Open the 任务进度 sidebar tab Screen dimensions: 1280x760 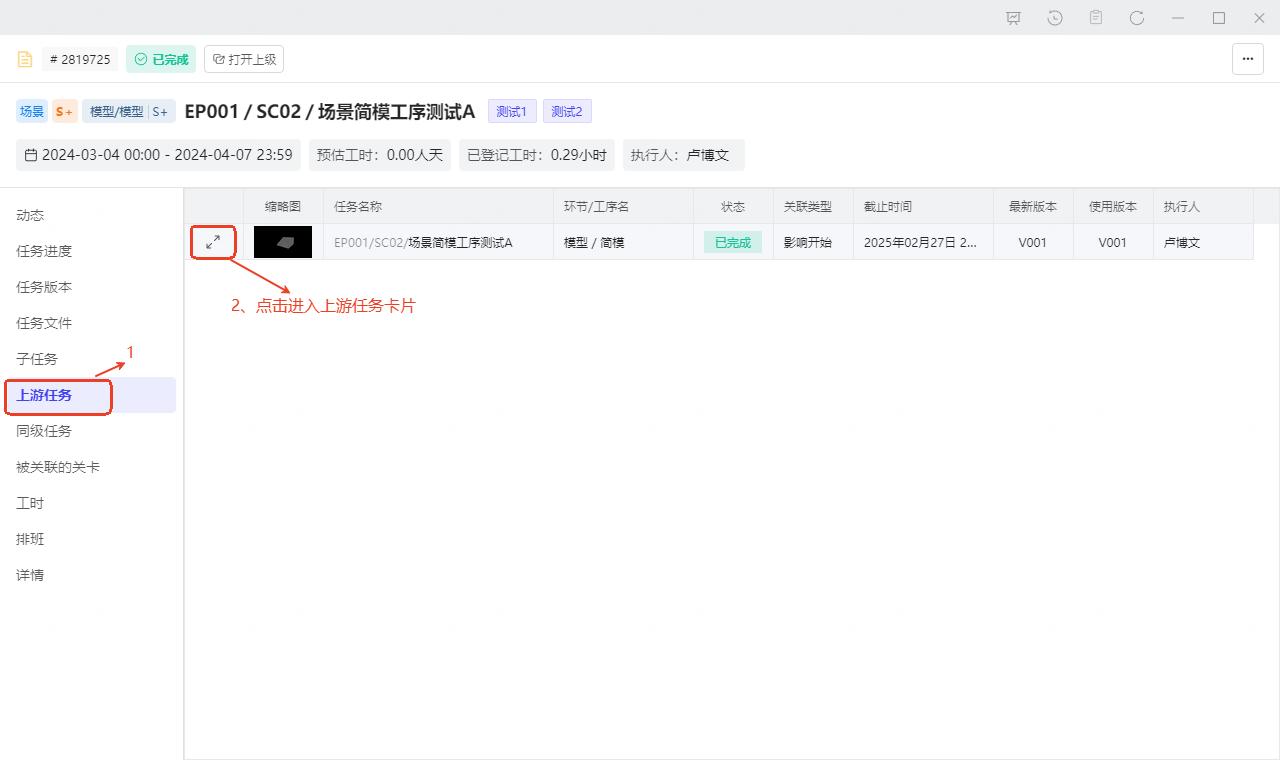[x=44, y=251]
